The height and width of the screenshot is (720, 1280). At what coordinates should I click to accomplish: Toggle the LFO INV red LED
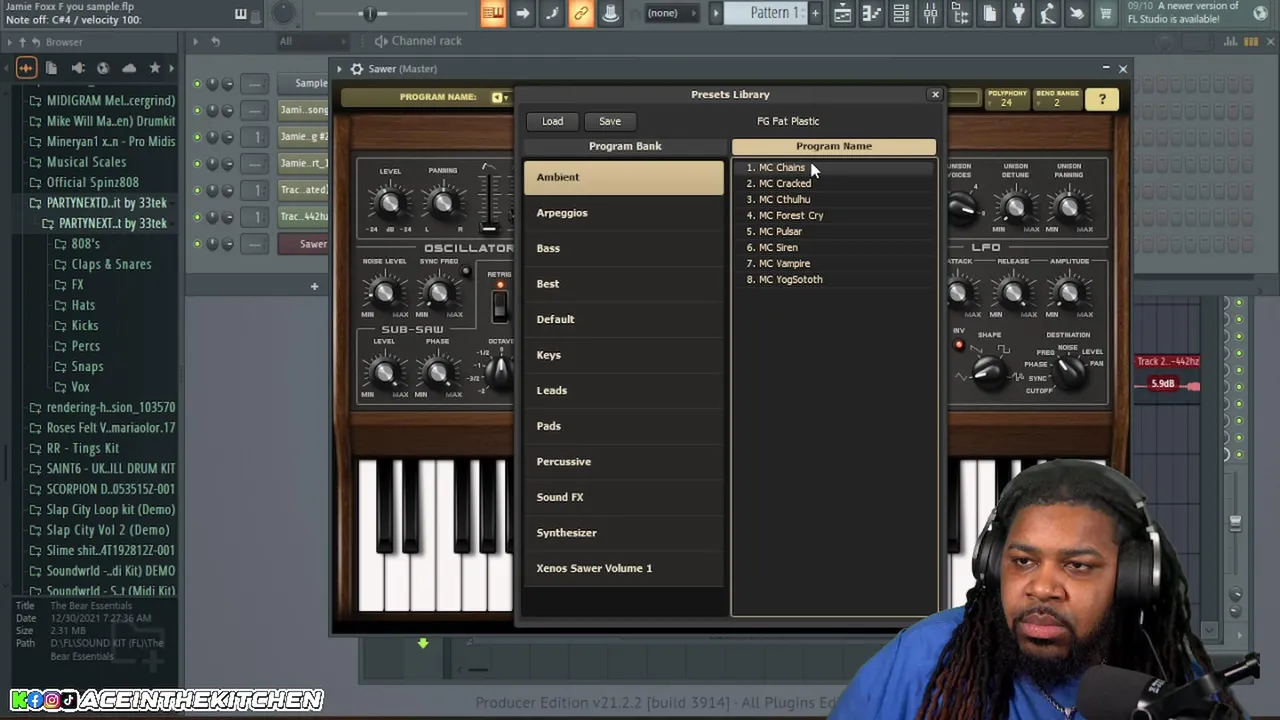[x=958, y=346]
